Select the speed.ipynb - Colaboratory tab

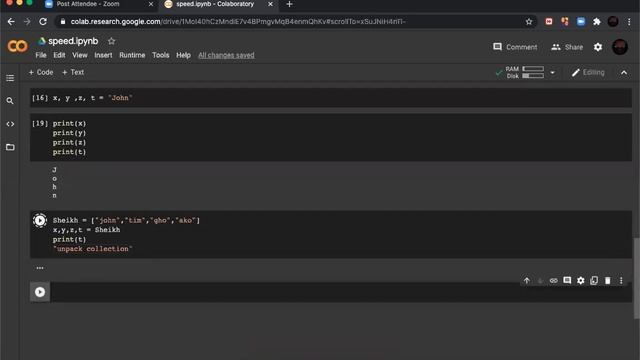(x=215, y=4)
